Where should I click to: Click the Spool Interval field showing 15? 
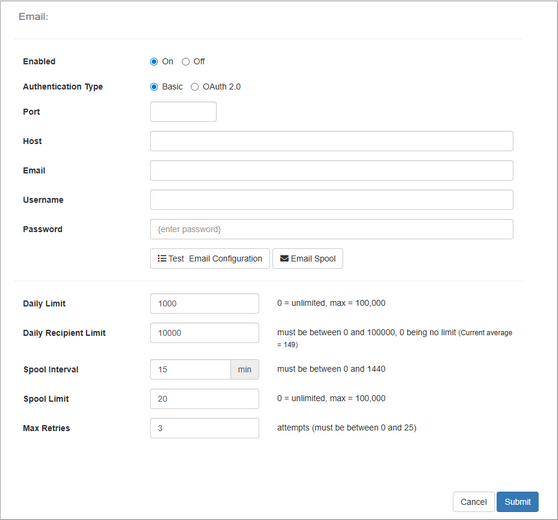190,369
